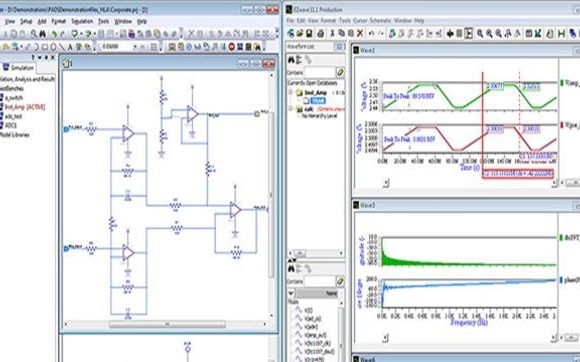Click the copy icon in EZwave toolbar
The image size is (580, 362).
(341, 34)
